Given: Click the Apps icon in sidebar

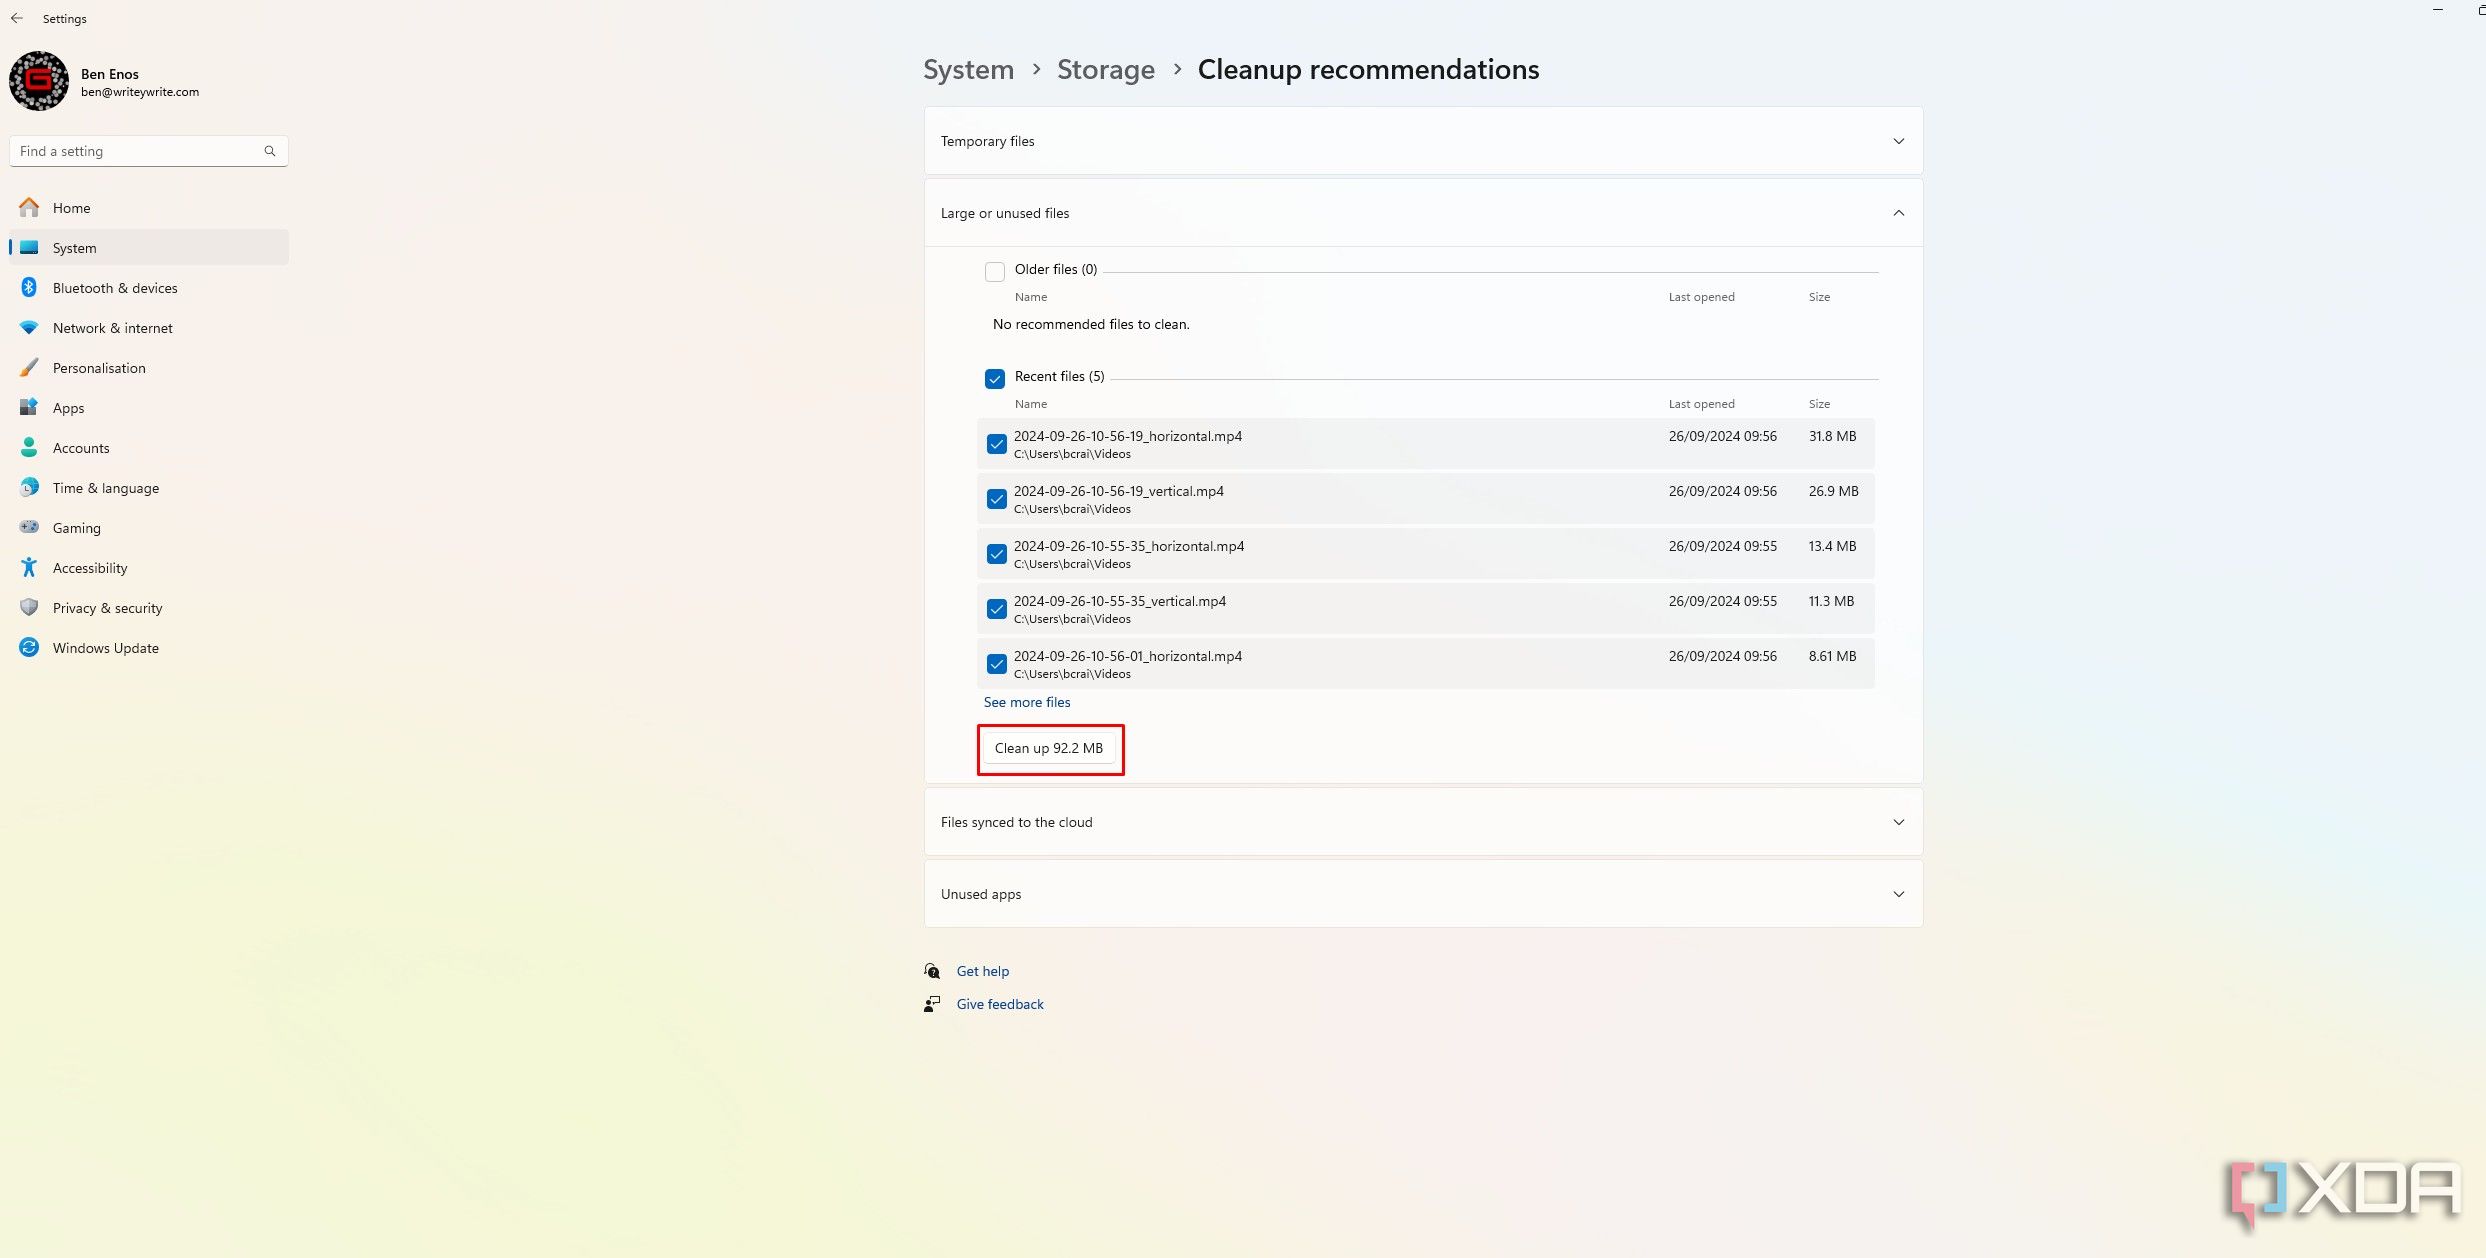Looking at the screenshot, I should click(29, 407).
